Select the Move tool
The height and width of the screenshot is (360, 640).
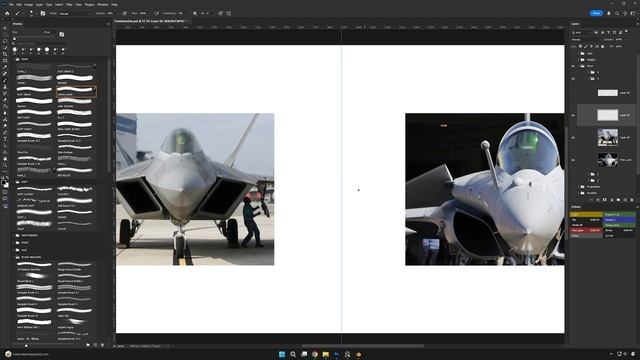5,28
